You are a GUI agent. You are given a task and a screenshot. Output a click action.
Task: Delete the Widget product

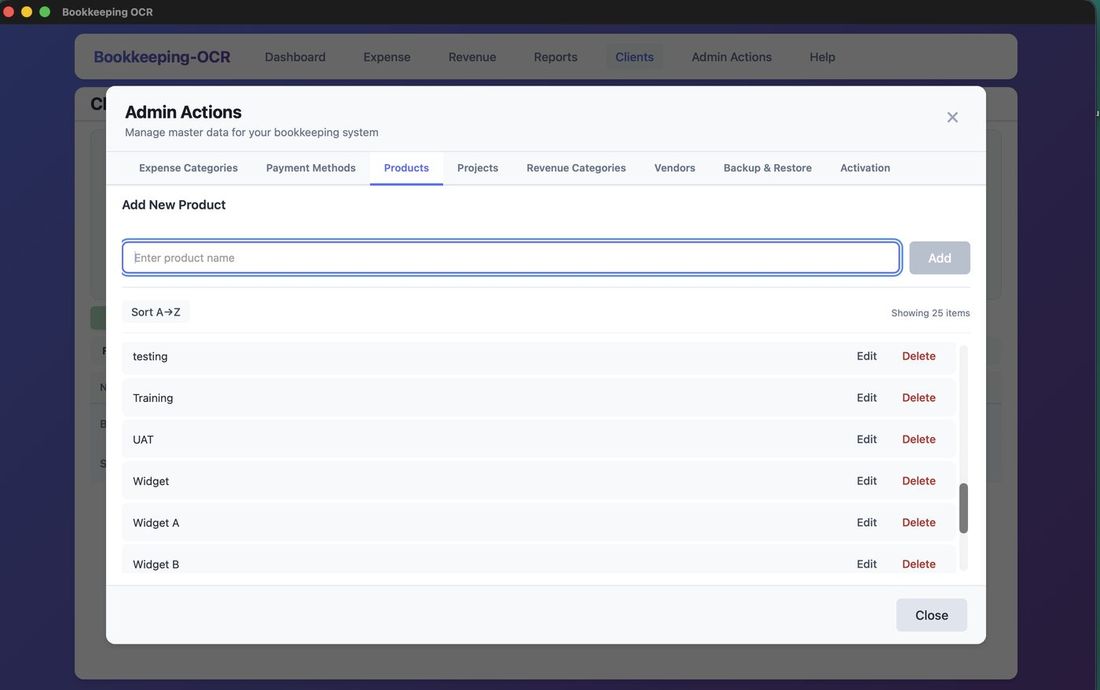click(918, 480)
